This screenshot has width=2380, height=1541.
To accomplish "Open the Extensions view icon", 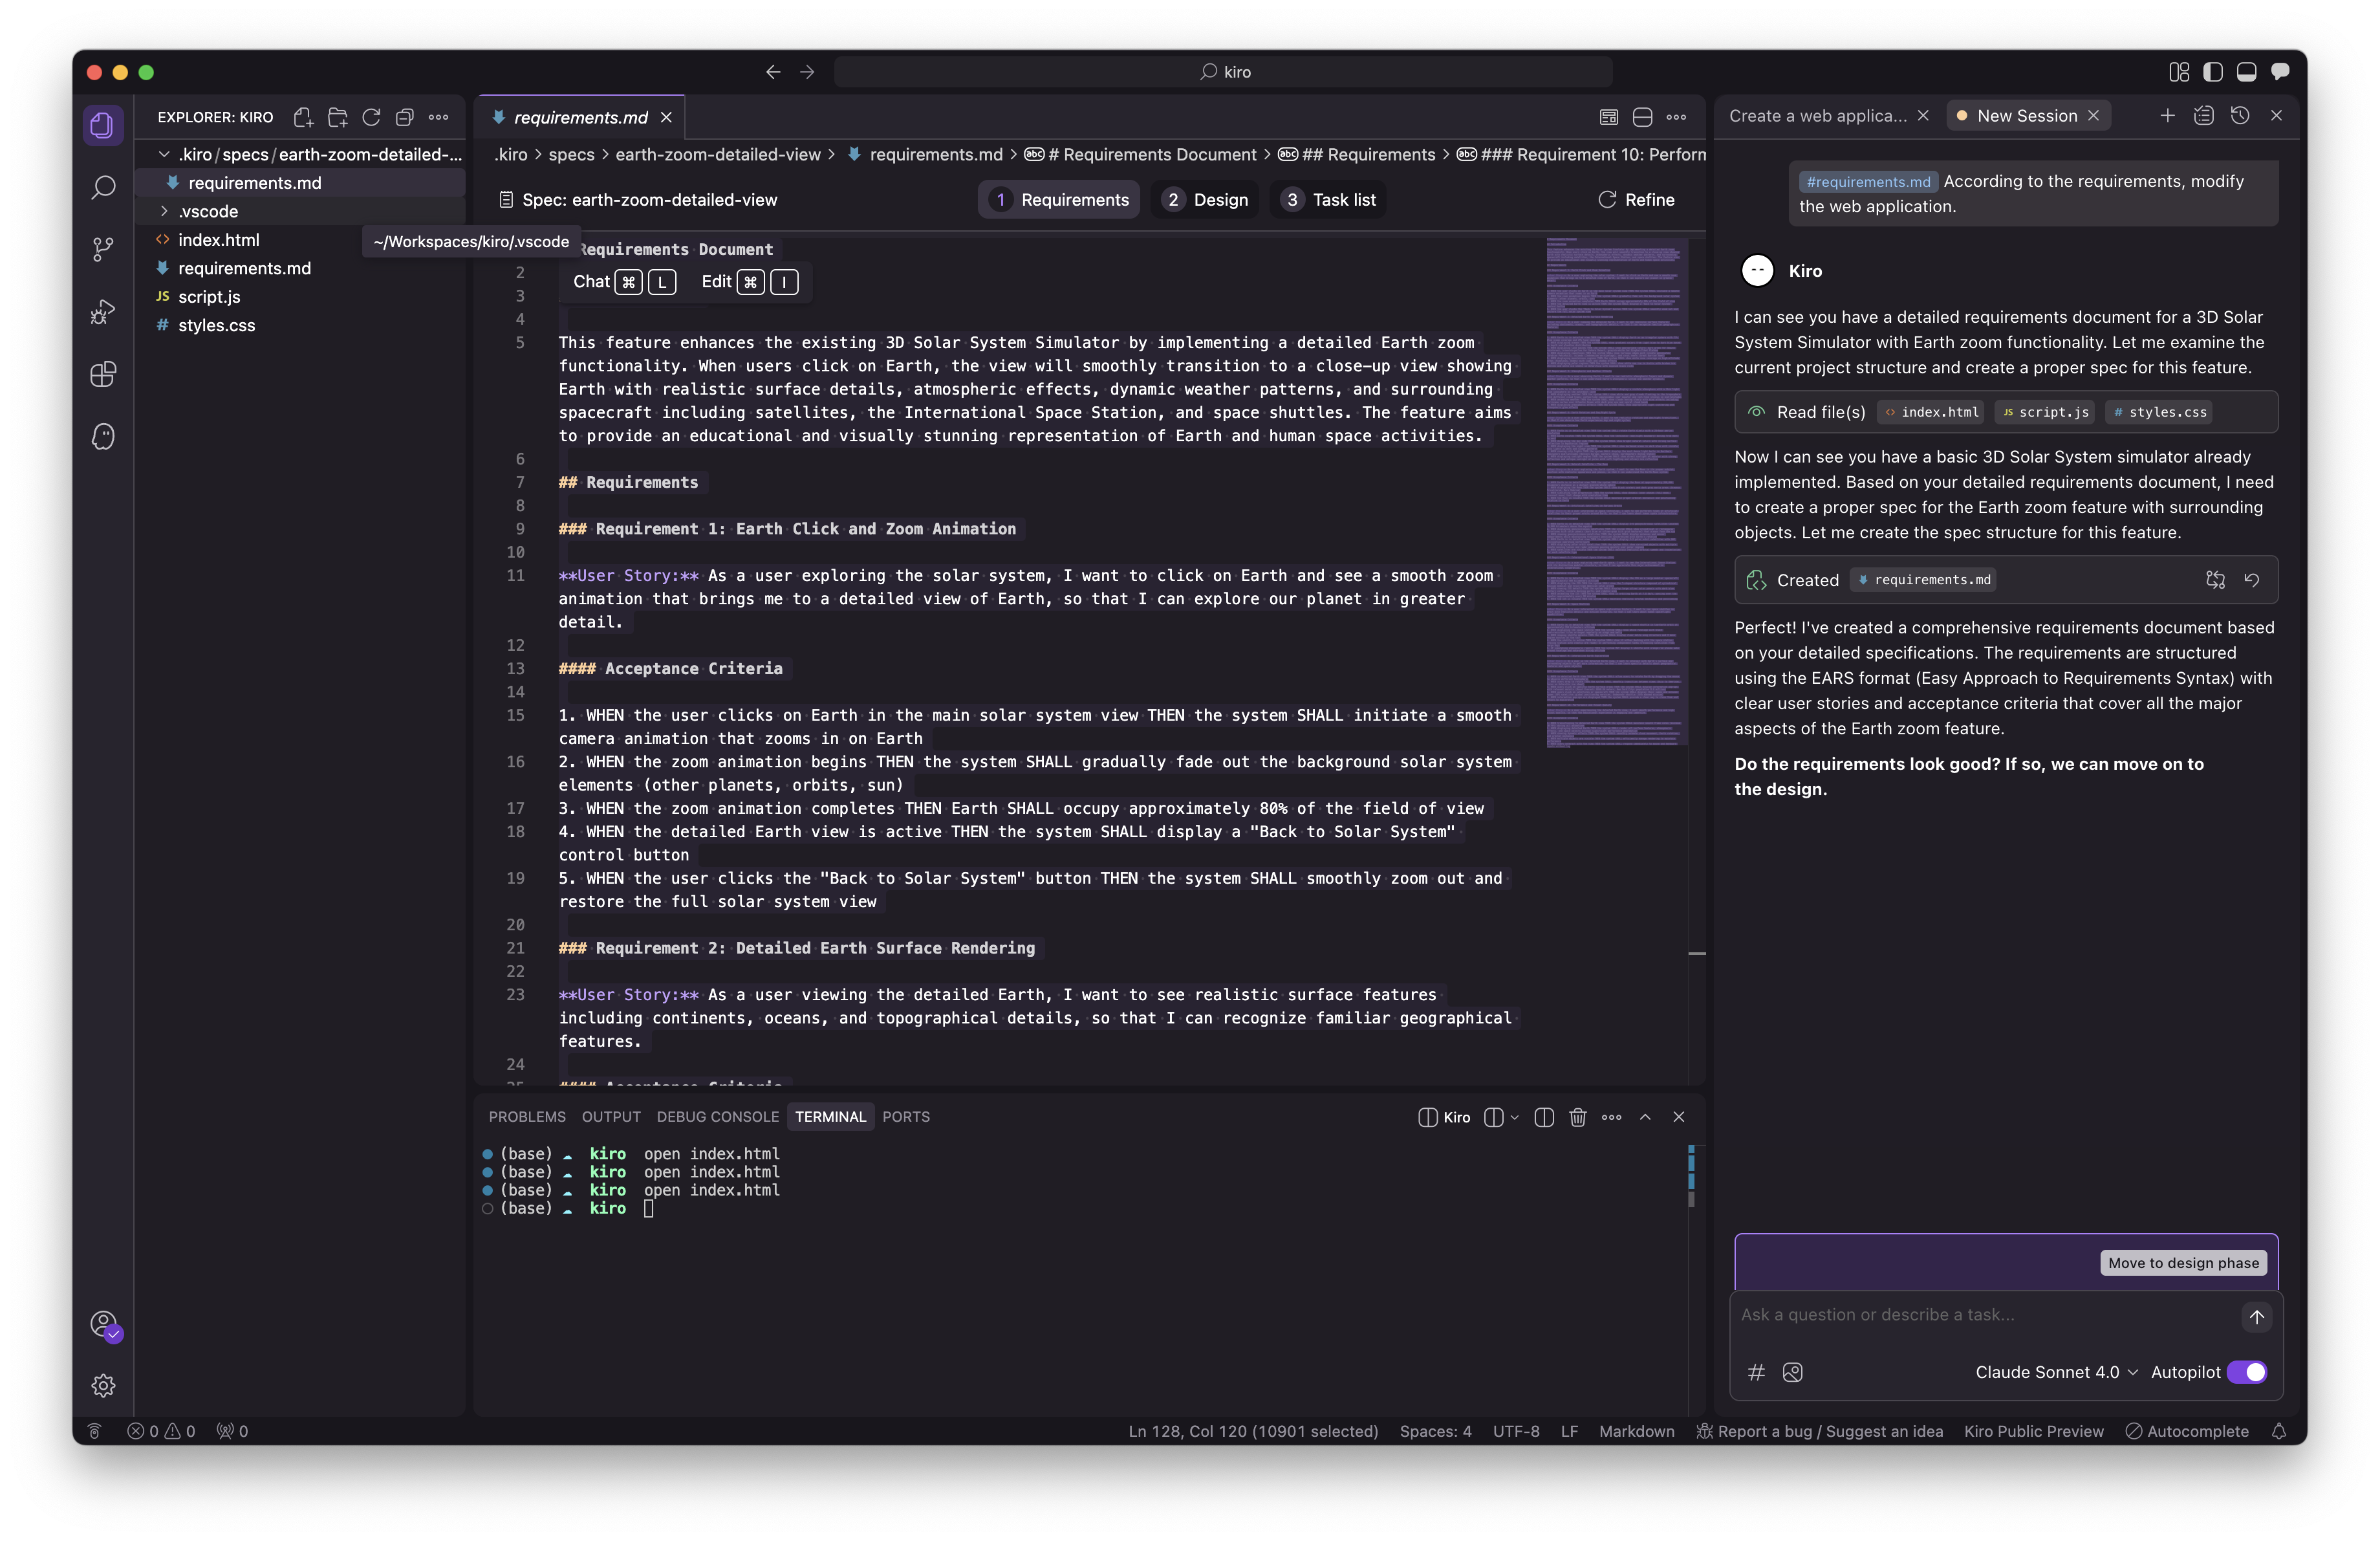I will click(103, 374).
